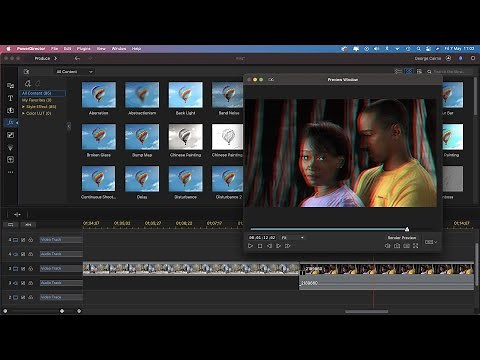The width and height of the screenshot is (480, 360).
Task: Select the Broken Glass effect thumbnail
Action: point(99,137)
